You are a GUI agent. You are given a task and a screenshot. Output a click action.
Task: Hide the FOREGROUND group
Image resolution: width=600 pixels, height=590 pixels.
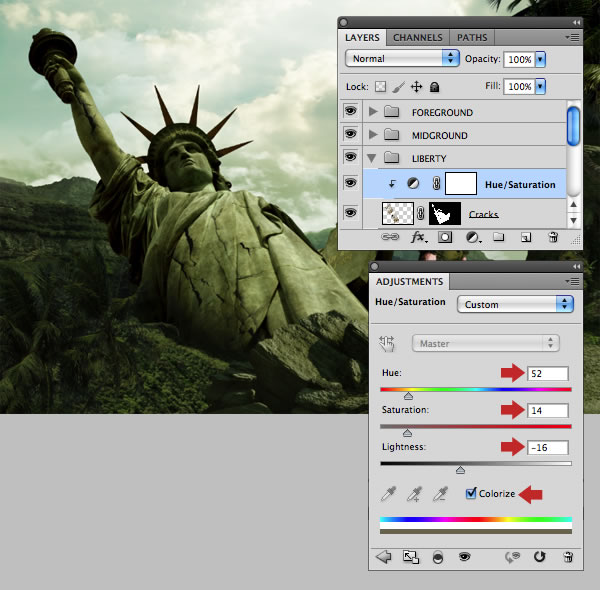tap(350, 111)
